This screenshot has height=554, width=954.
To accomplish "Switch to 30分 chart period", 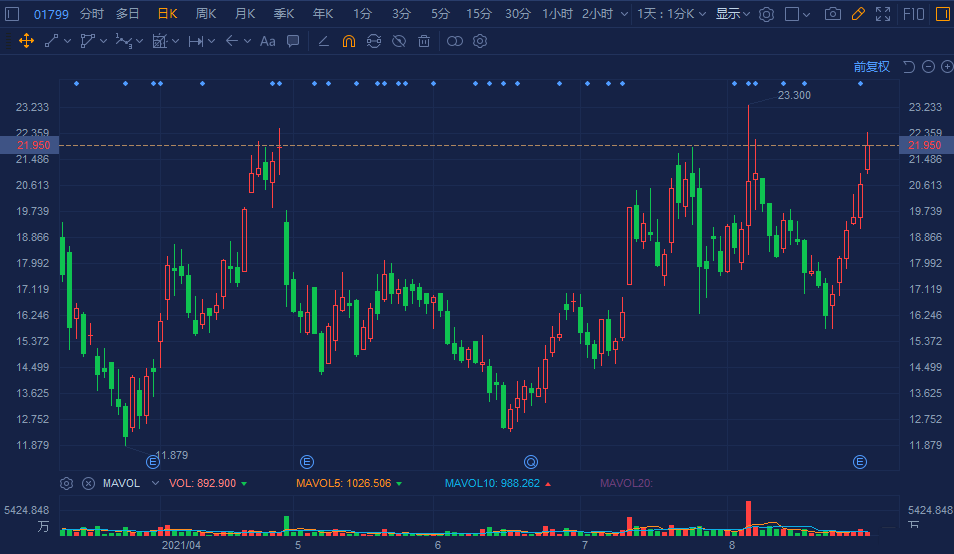I will pos(518,14).
